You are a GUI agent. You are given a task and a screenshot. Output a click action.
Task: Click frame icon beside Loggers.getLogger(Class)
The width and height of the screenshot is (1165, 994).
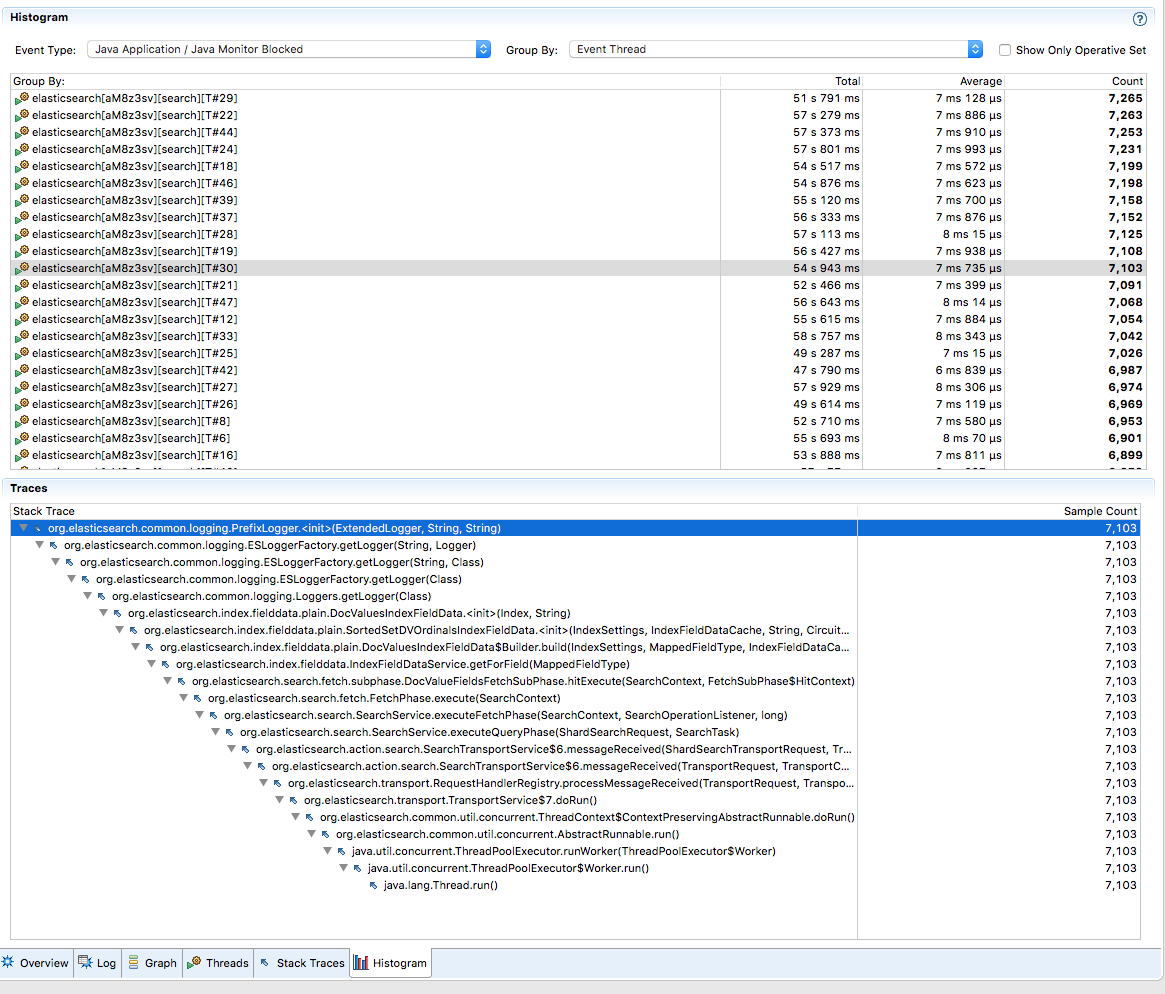click(x=102, y=597)
